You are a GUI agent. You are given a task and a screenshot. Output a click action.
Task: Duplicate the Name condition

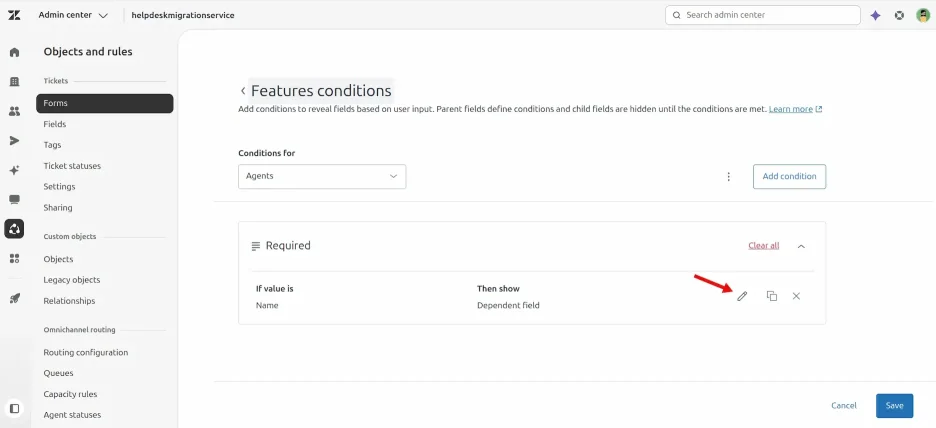(x=771, y=296)
